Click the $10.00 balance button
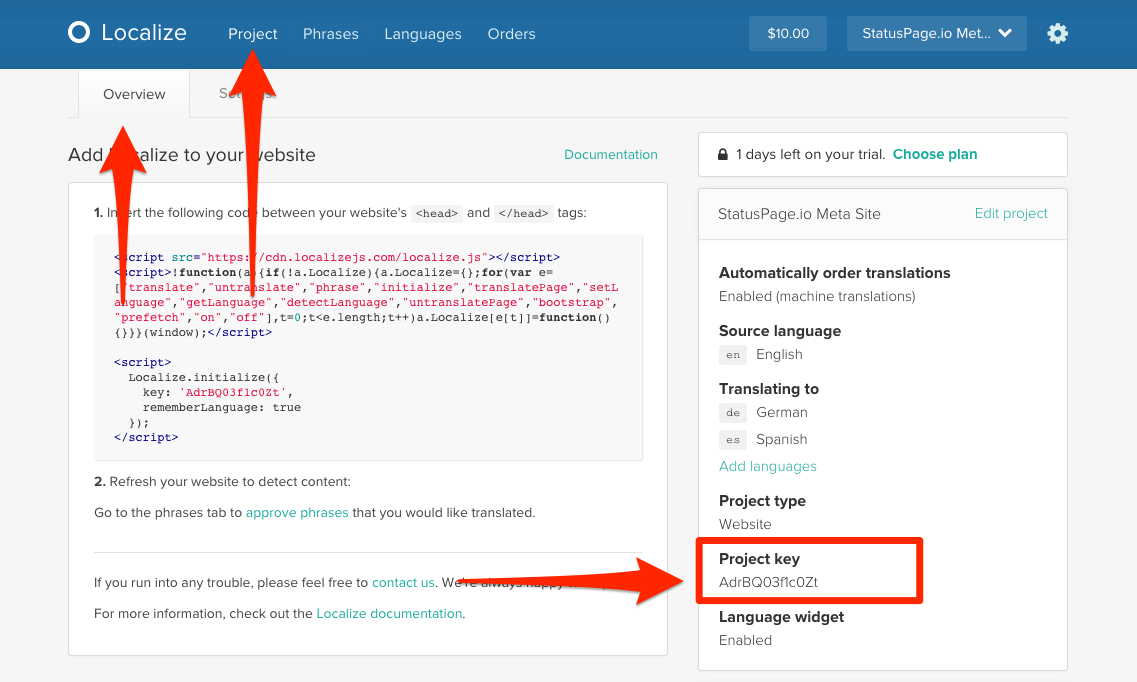The height and width of the screenshot is (682, 1137). [787, 33]
